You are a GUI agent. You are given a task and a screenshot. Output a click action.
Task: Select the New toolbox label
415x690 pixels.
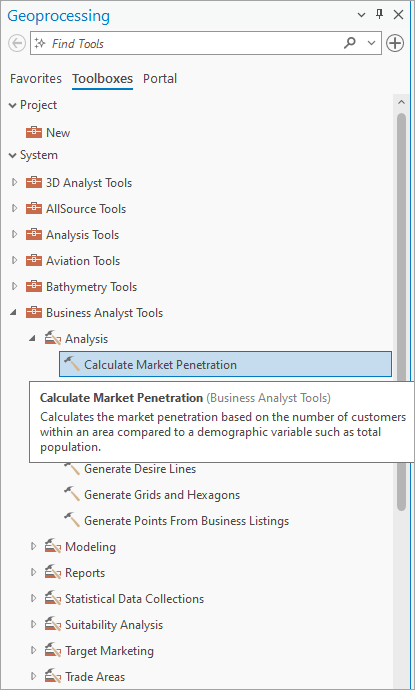tap(58, 133)
